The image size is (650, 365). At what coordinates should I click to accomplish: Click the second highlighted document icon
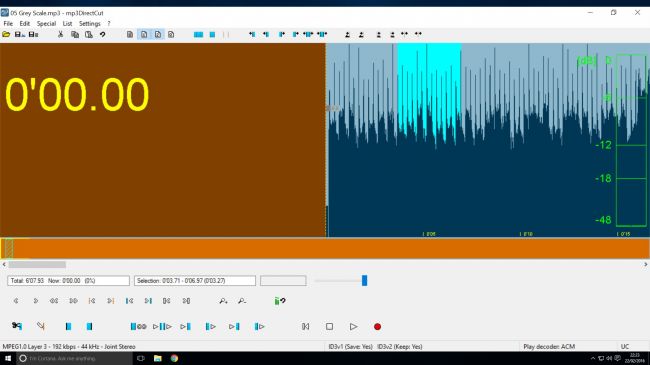pos(144,34)
